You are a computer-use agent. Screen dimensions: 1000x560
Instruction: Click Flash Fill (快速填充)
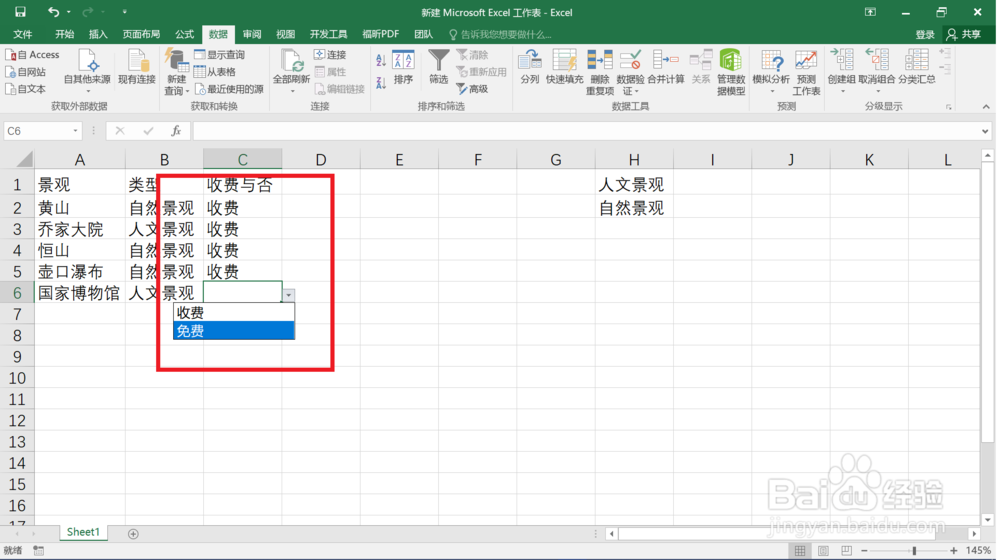coord(564,67)
